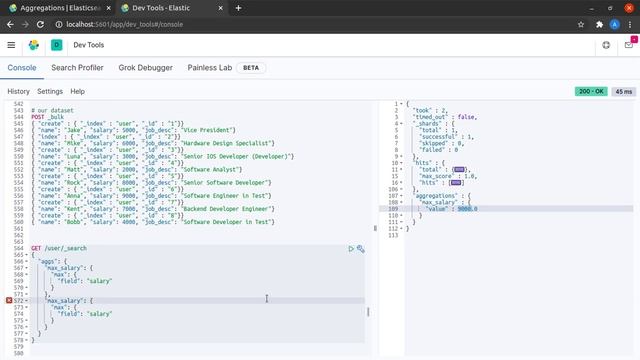Go back in the browser
Screen dimensions: 640x360
pos(10,24)
